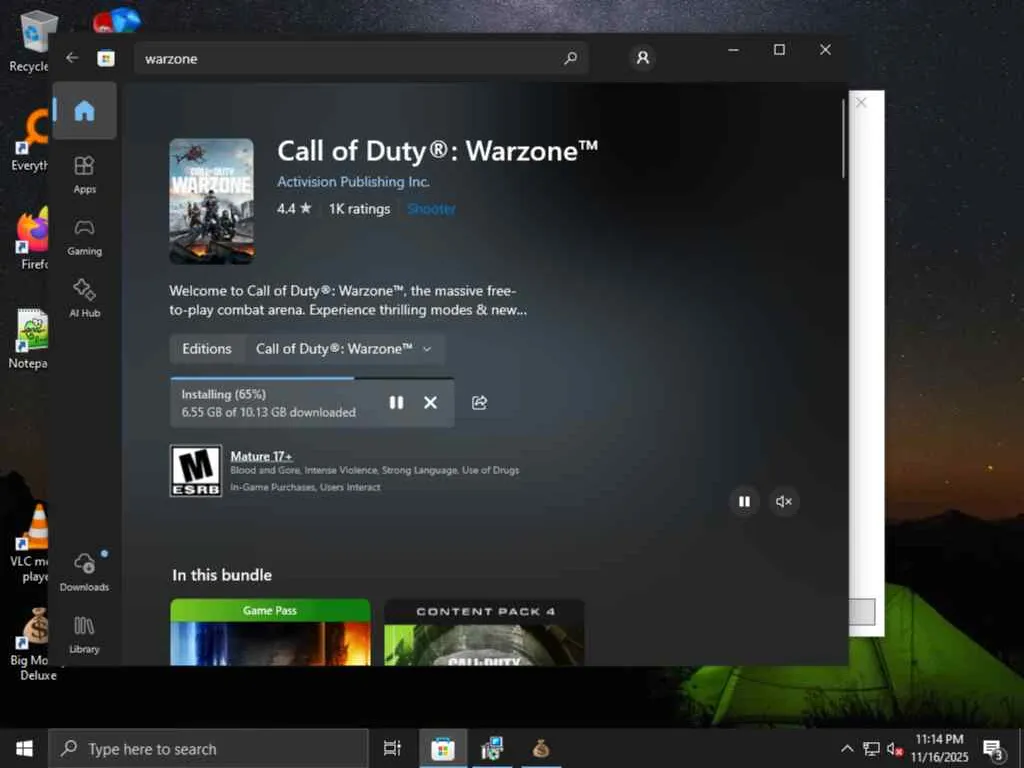Image resolution: width=1024 pixels, height=768 pixels.
Task: Open the notification center icon
Action: tap(993, 748)
